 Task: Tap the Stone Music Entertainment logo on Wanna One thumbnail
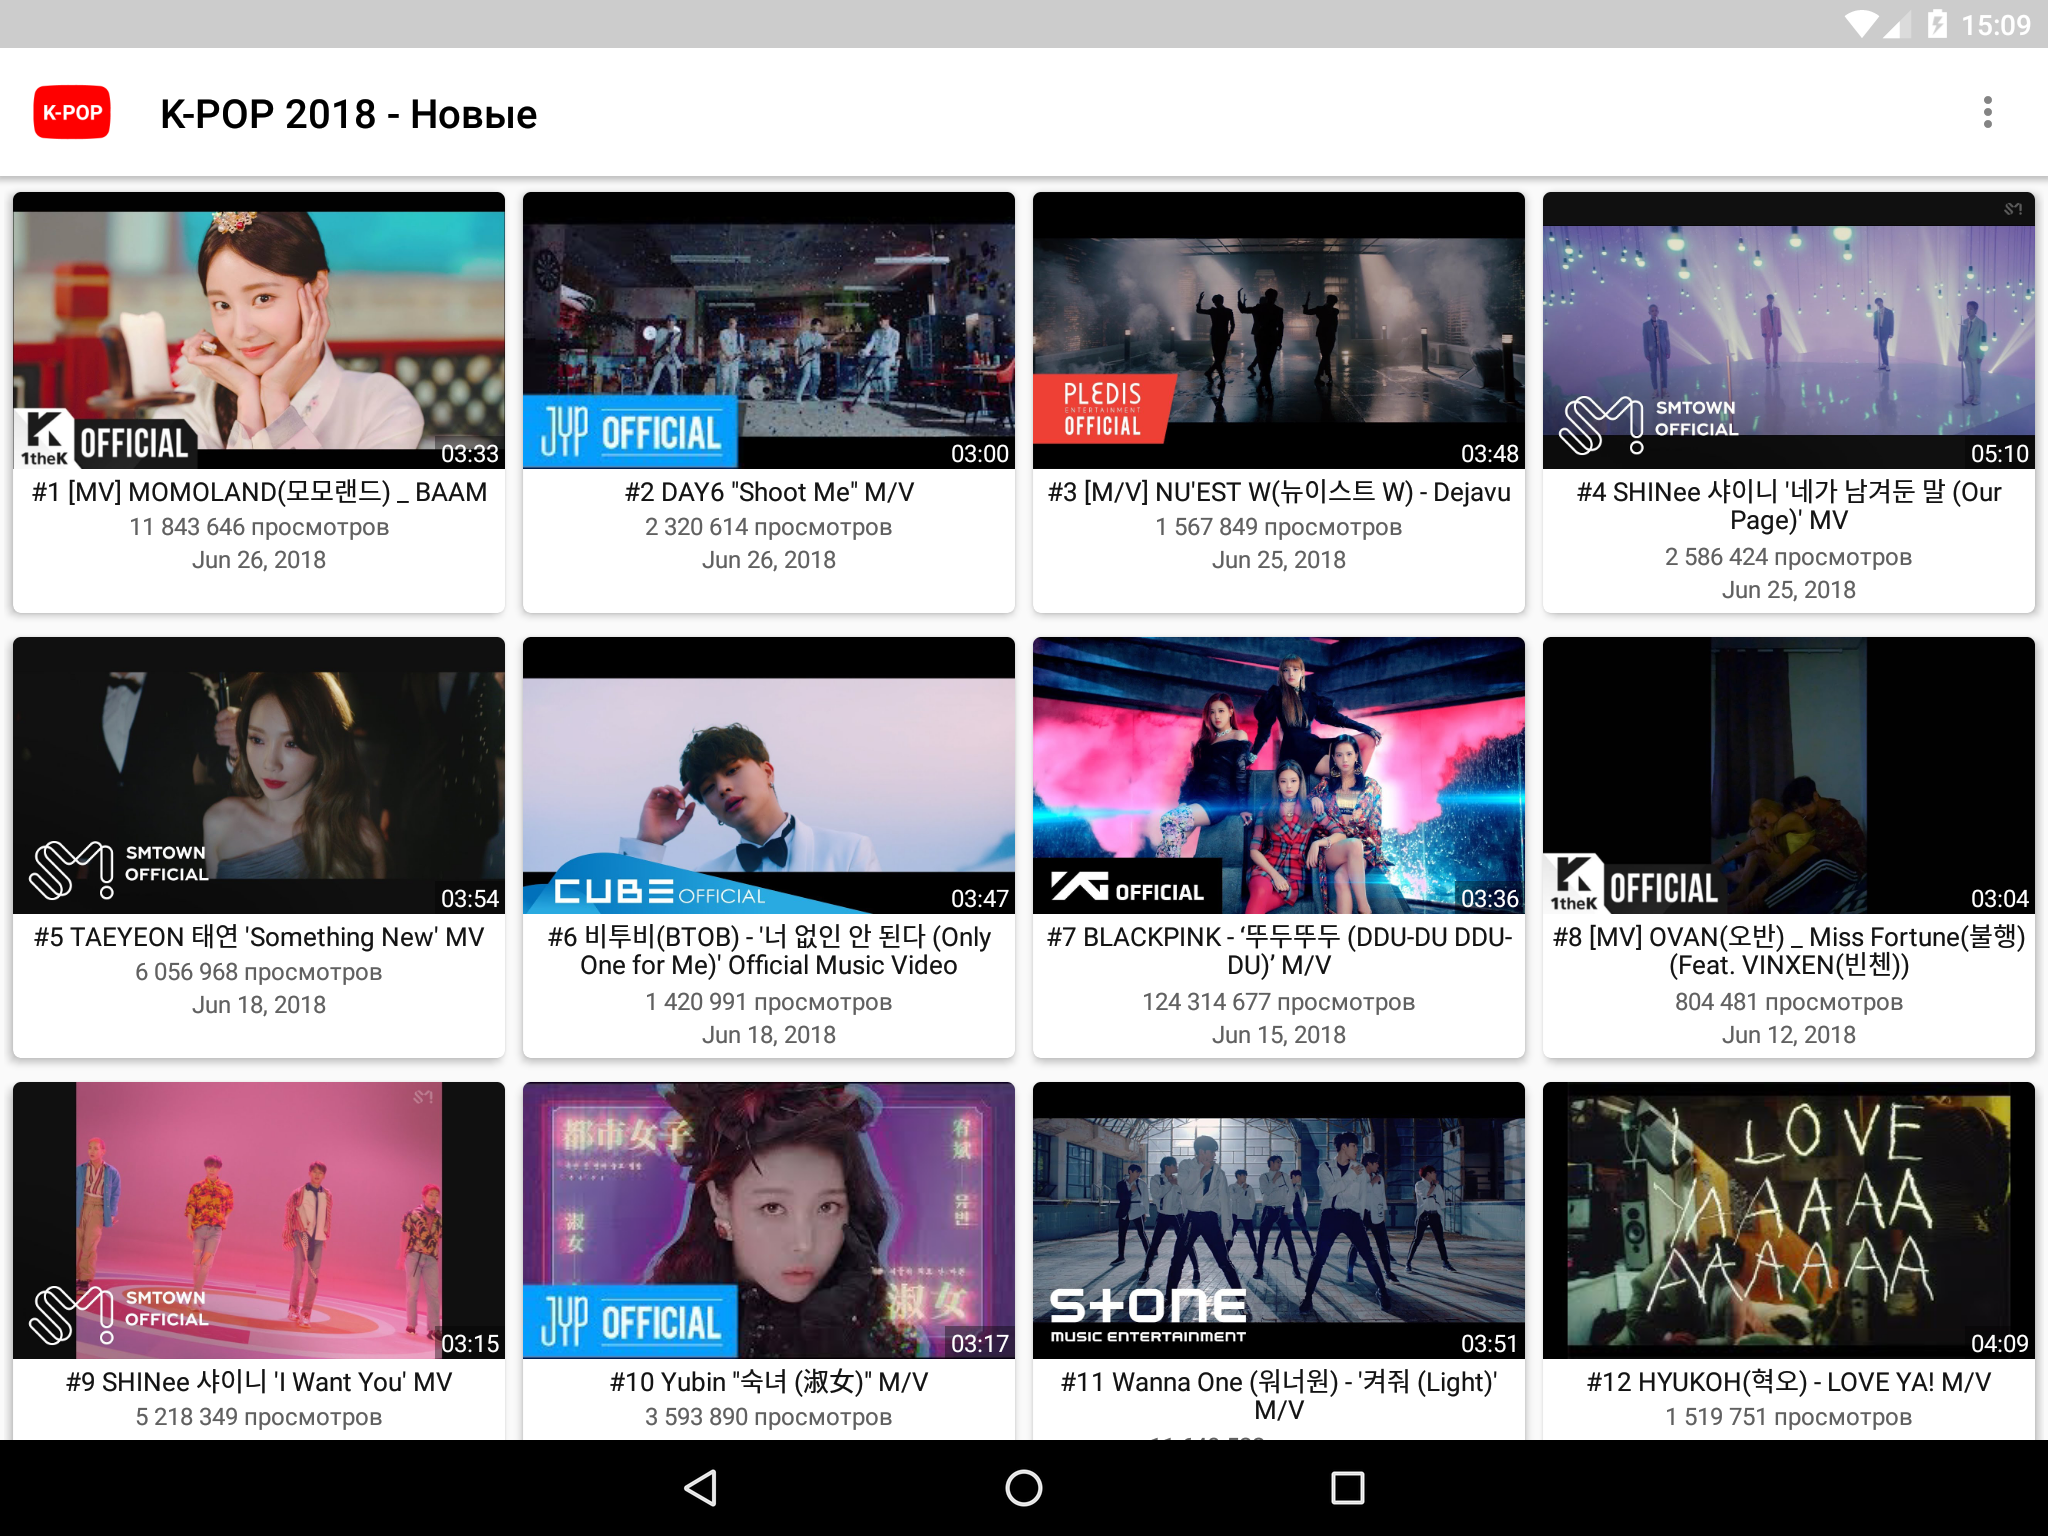[1148, 1315]
